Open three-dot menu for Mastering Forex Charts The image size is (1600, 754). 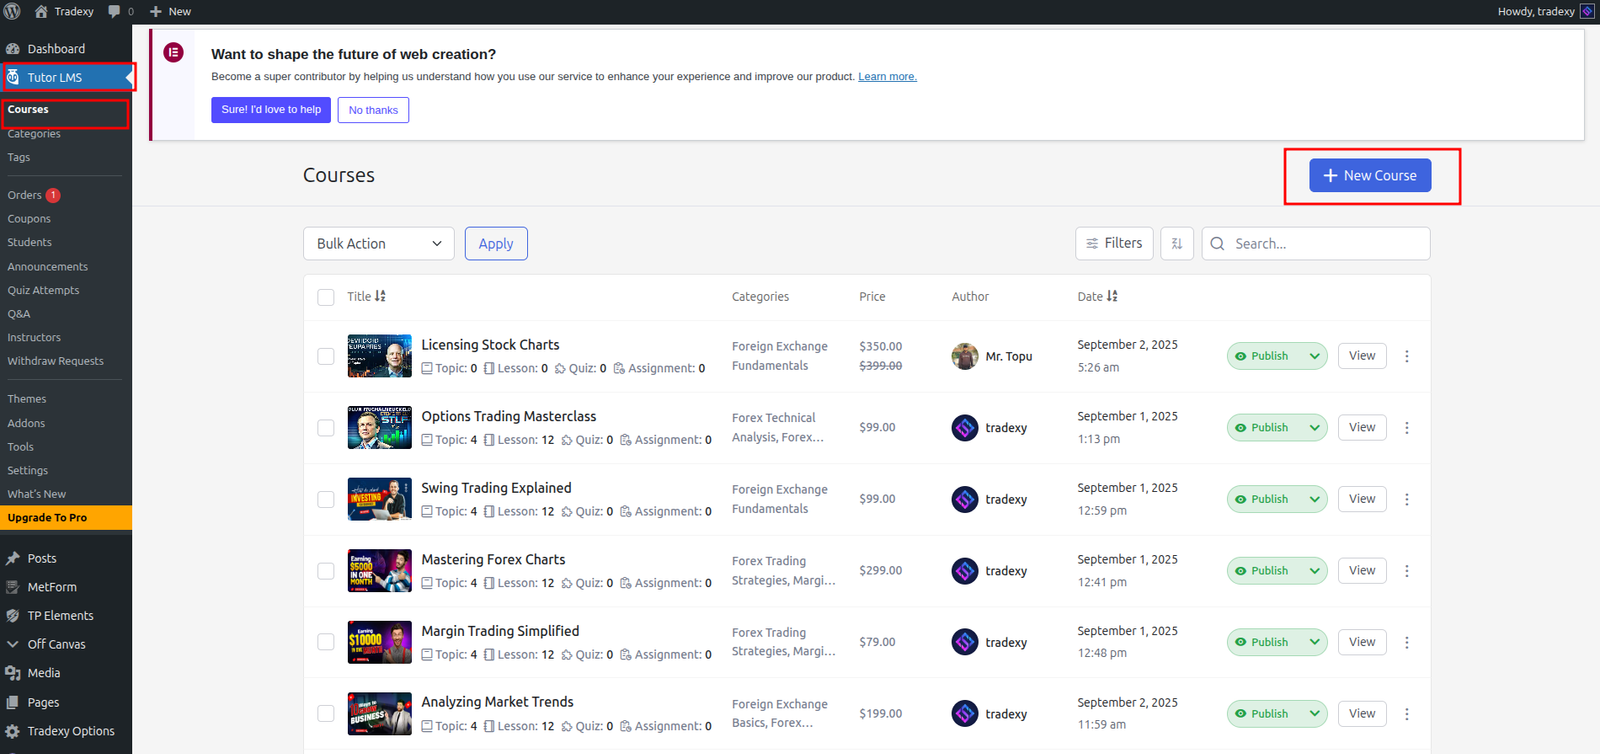pyautogui.click(x=1407, y=571)
